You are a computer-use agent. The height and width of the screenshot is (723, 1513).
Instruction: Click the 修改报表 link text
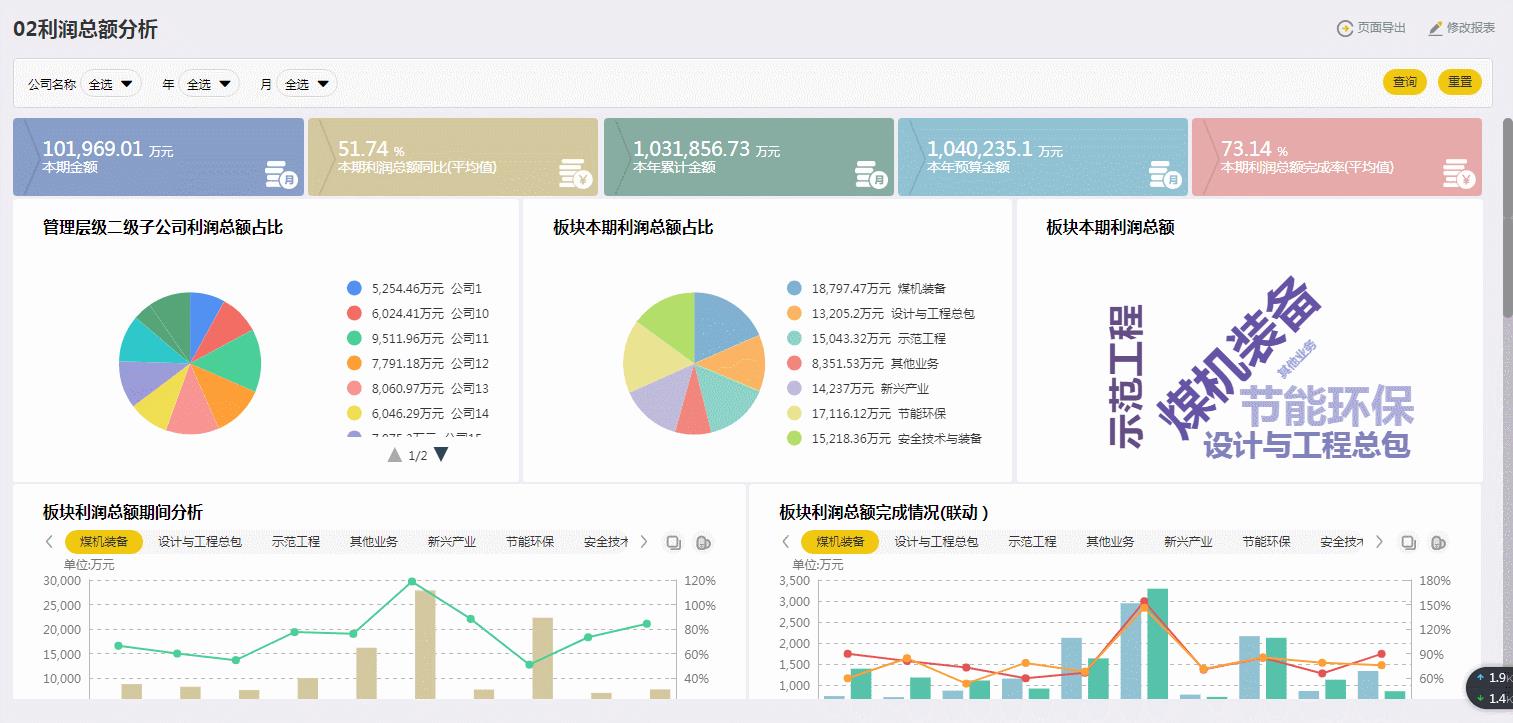click(x=1471, y=28)
